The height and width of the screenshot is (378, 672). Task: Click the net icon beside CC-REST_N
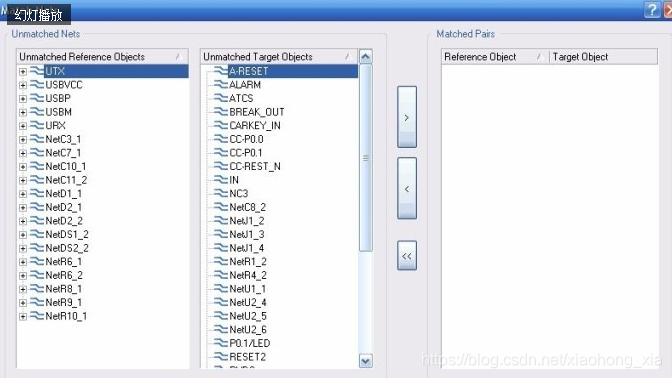click(x=221, y=166)
